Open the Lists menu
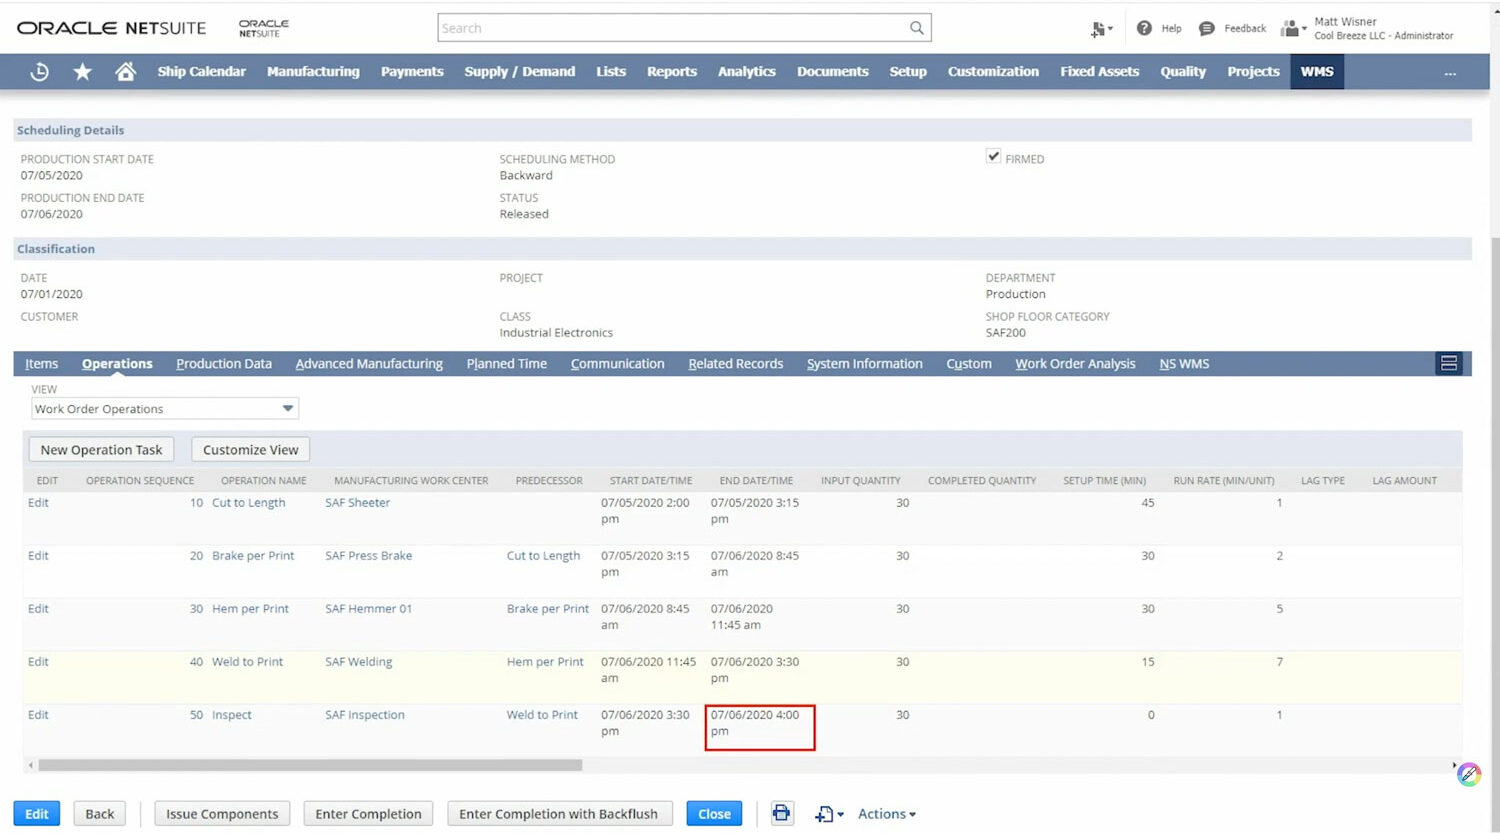 pyautogui.click(x=611, y=72)
